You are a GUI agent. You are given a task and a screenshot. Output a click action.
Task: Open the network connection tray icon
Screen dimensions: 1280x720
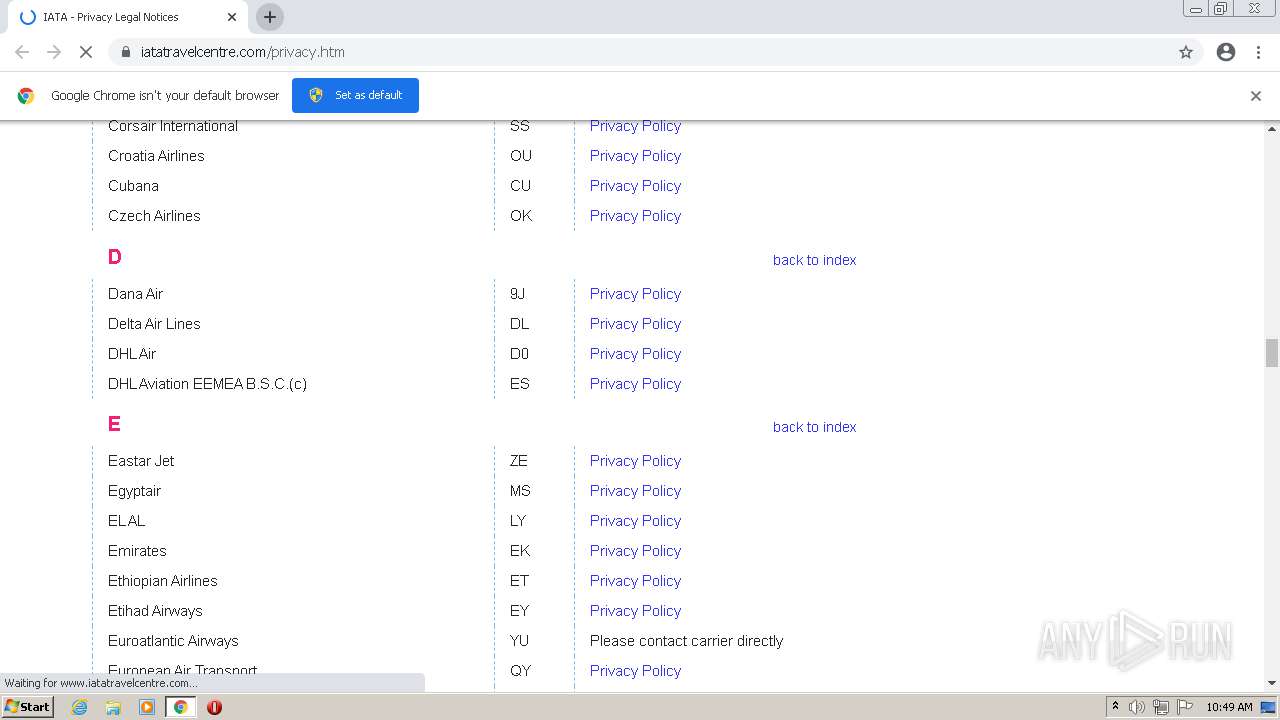pyautogui.click(x=1160, y=707)
